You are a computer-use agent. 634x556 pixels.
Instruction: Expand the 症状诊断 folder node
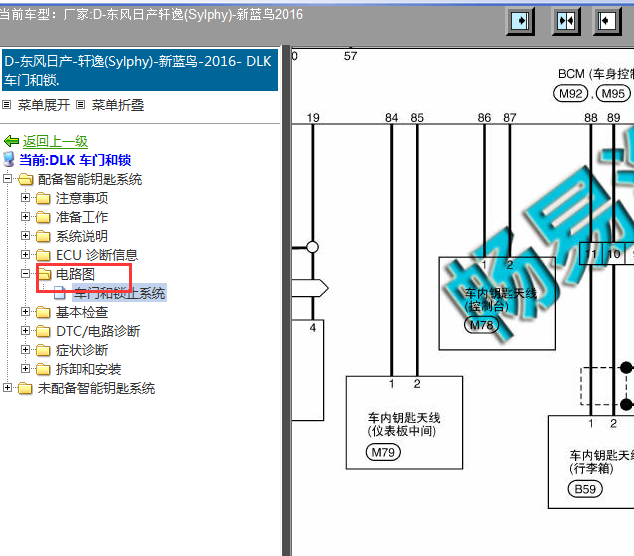(25, 350)
